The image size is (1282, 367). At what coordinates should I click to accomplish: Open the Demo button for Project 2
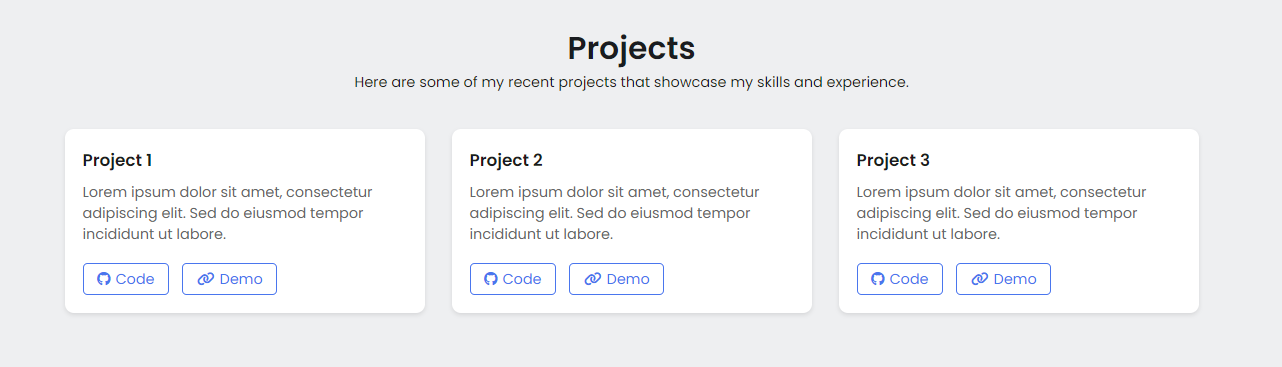coord(616,279)
